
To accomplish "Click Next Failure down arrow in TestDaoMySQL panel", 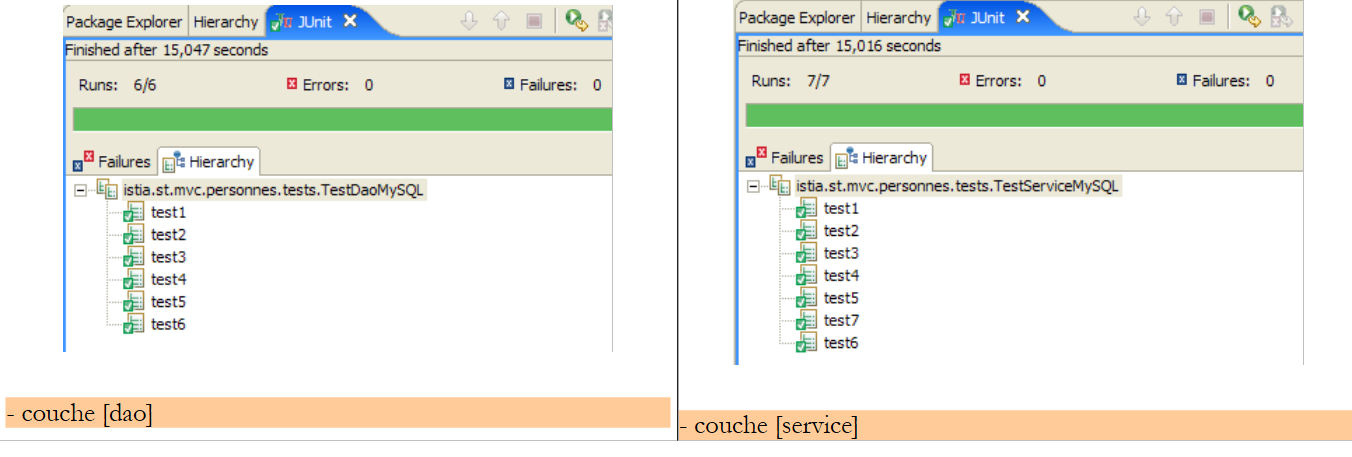I will point(471,21).
